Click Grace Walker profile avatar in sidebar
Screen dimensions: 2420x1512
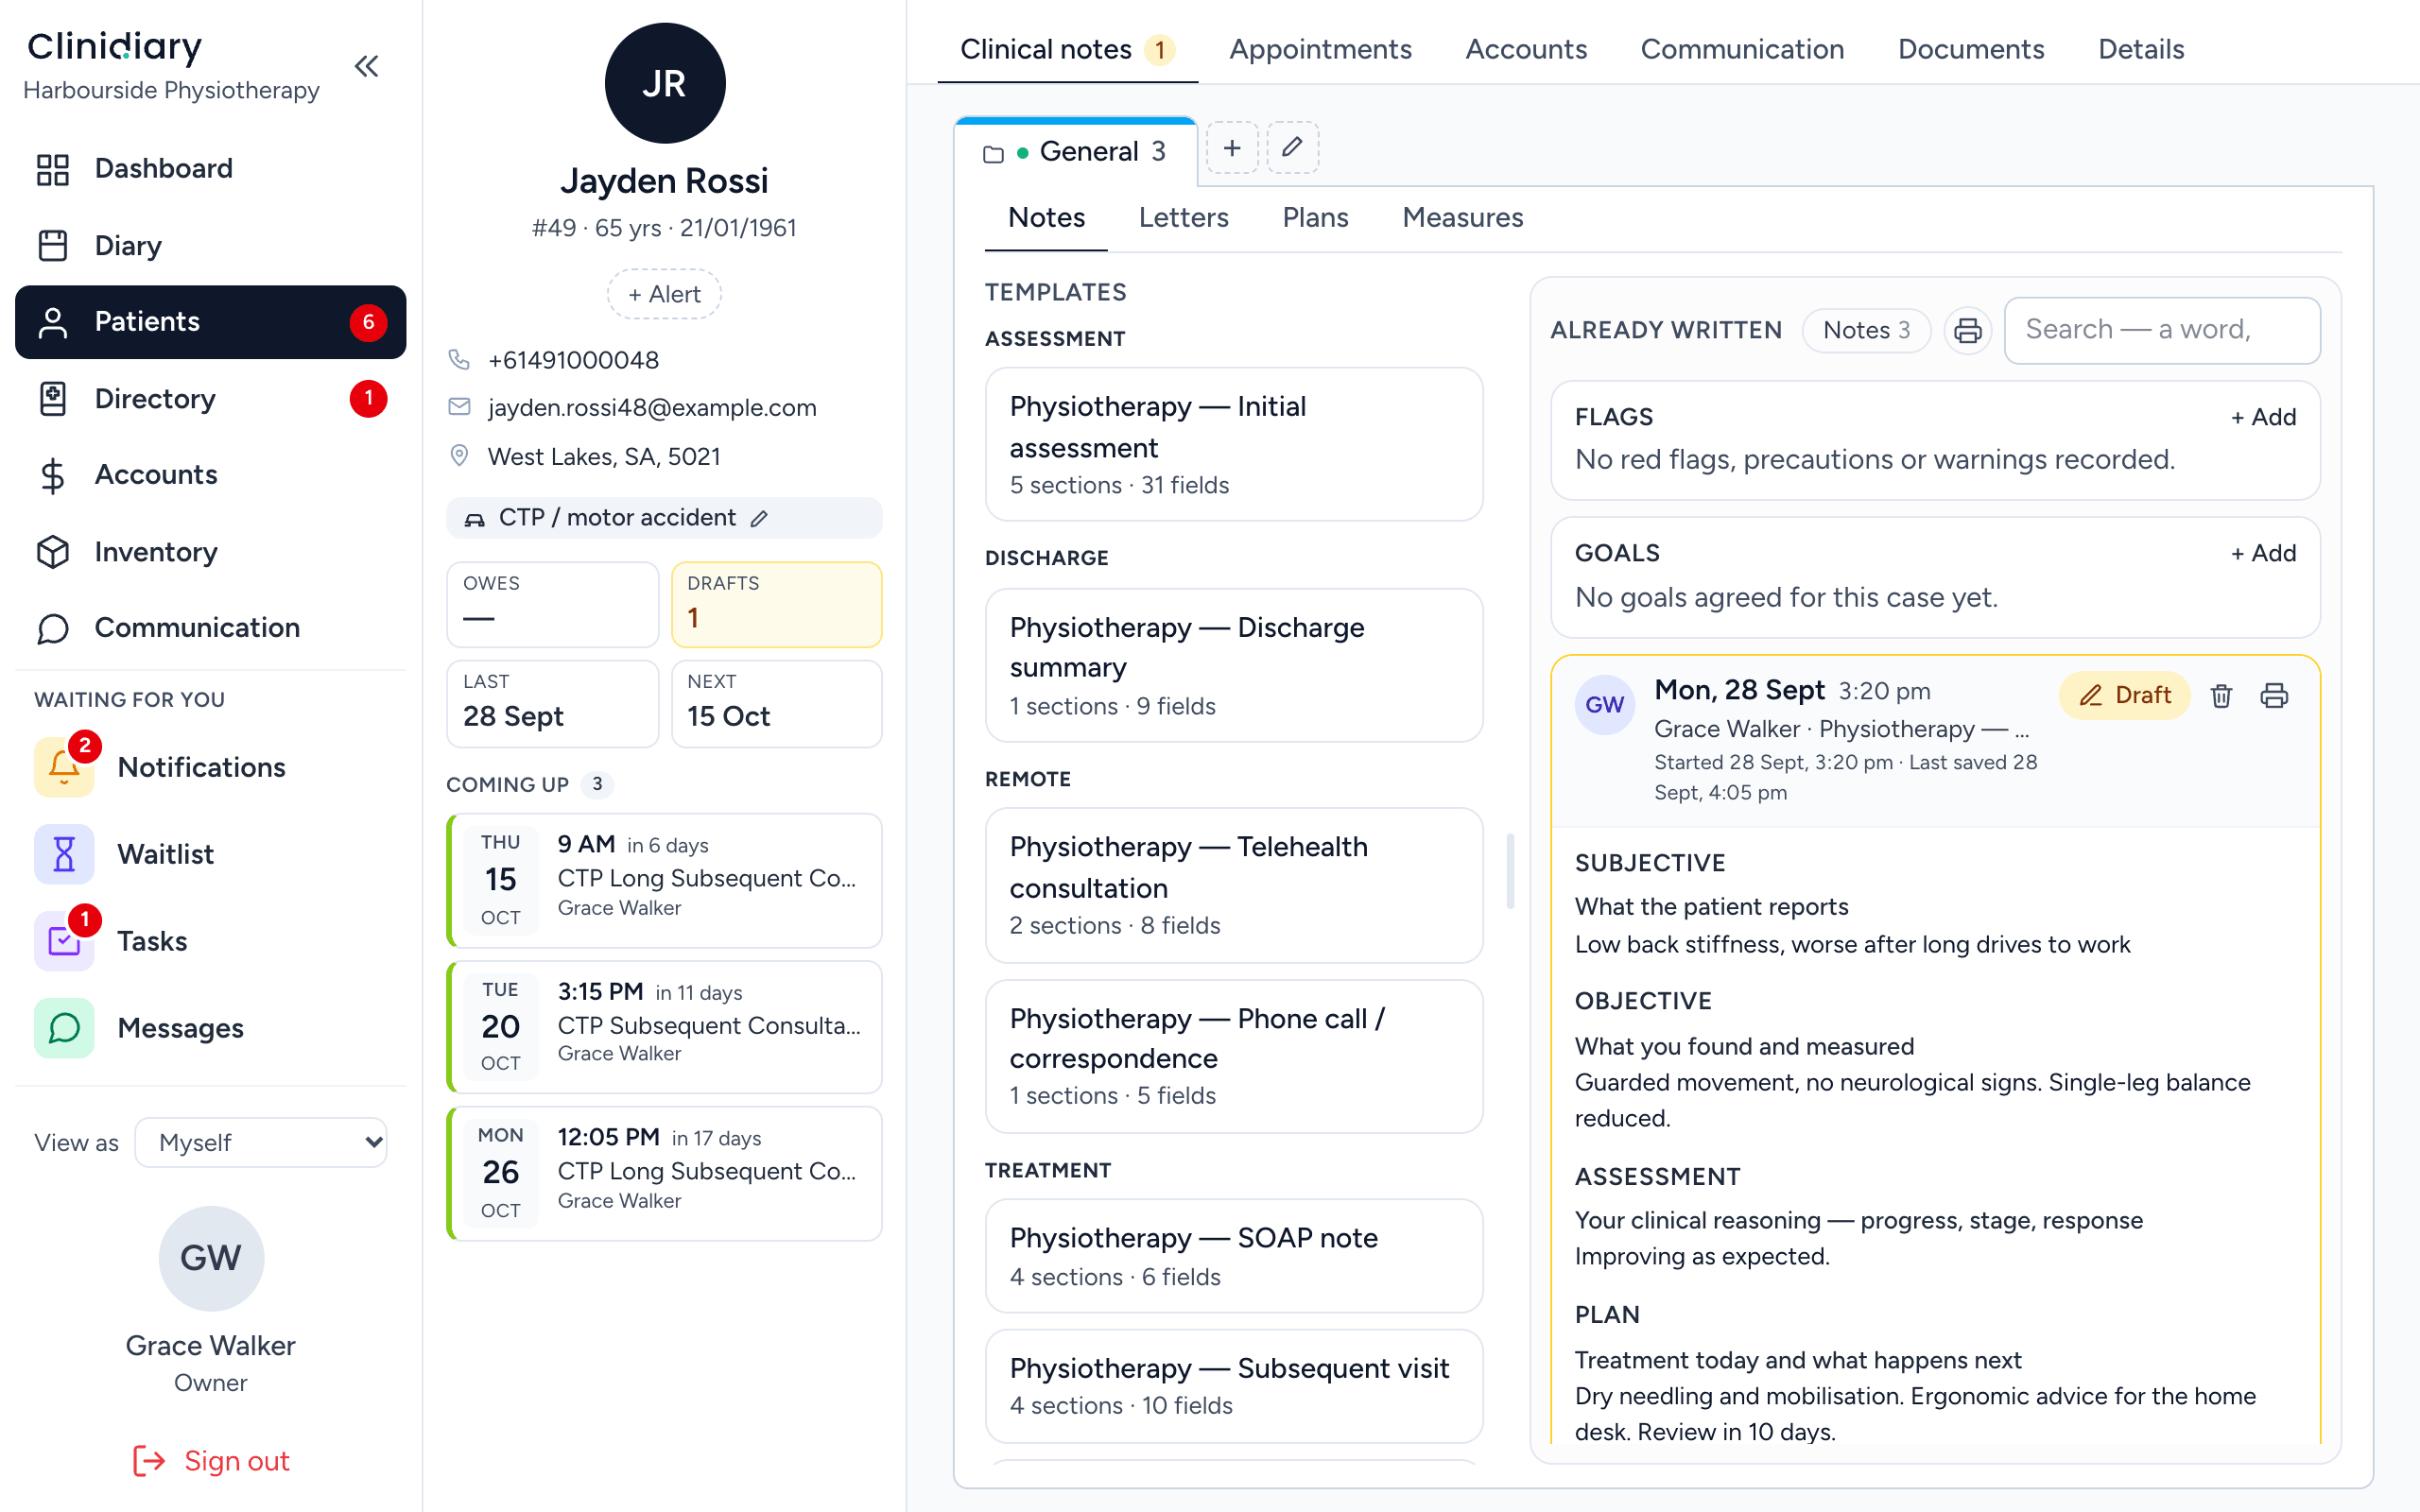(211, 1258)
